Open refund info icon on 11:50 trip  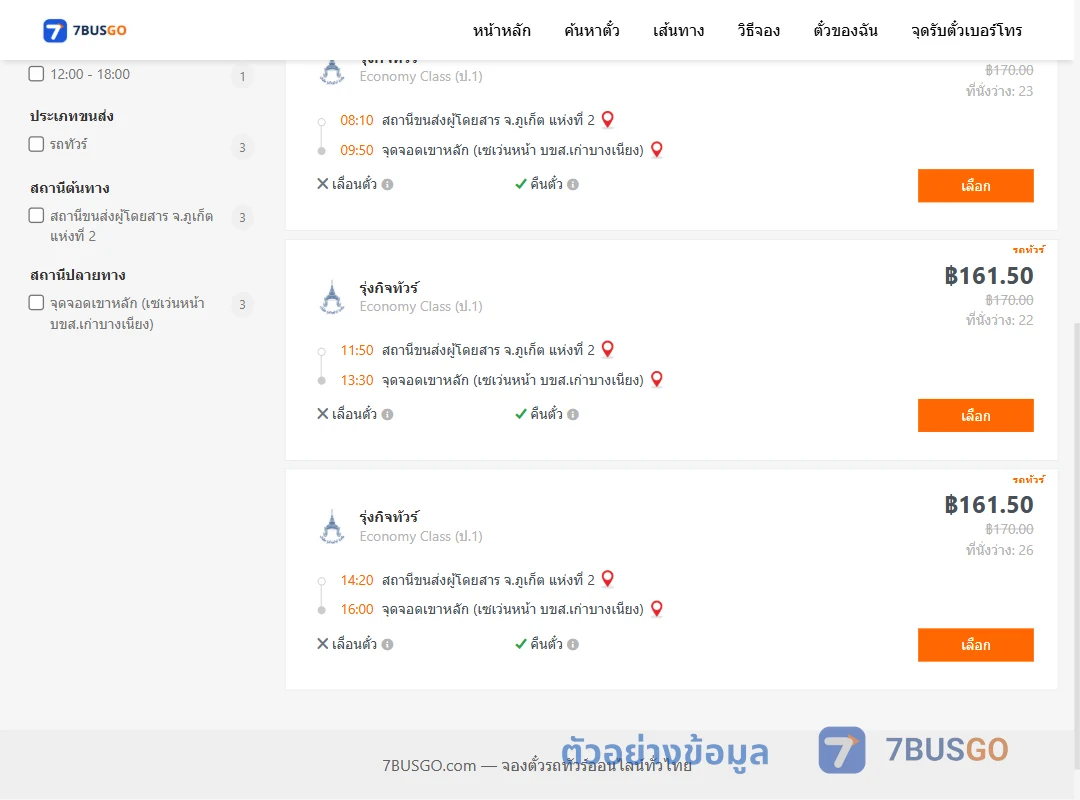[573, 415]
